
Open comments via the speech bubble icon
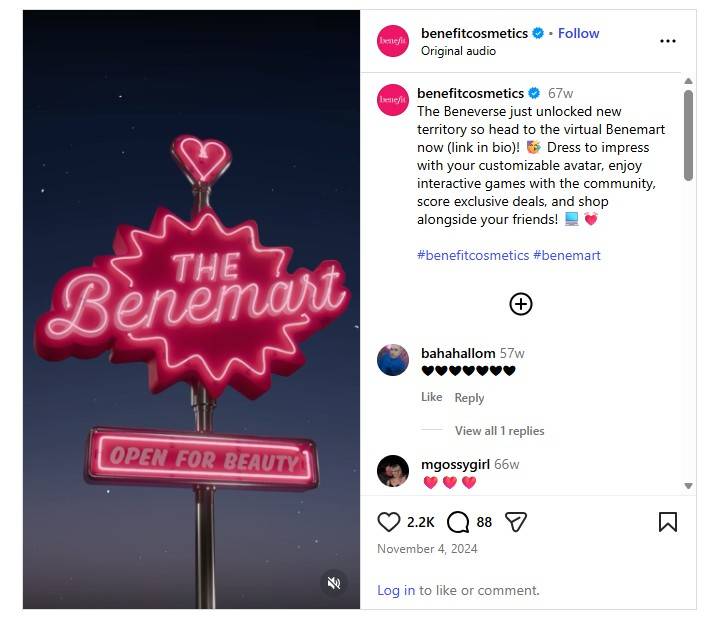[458, 522]
